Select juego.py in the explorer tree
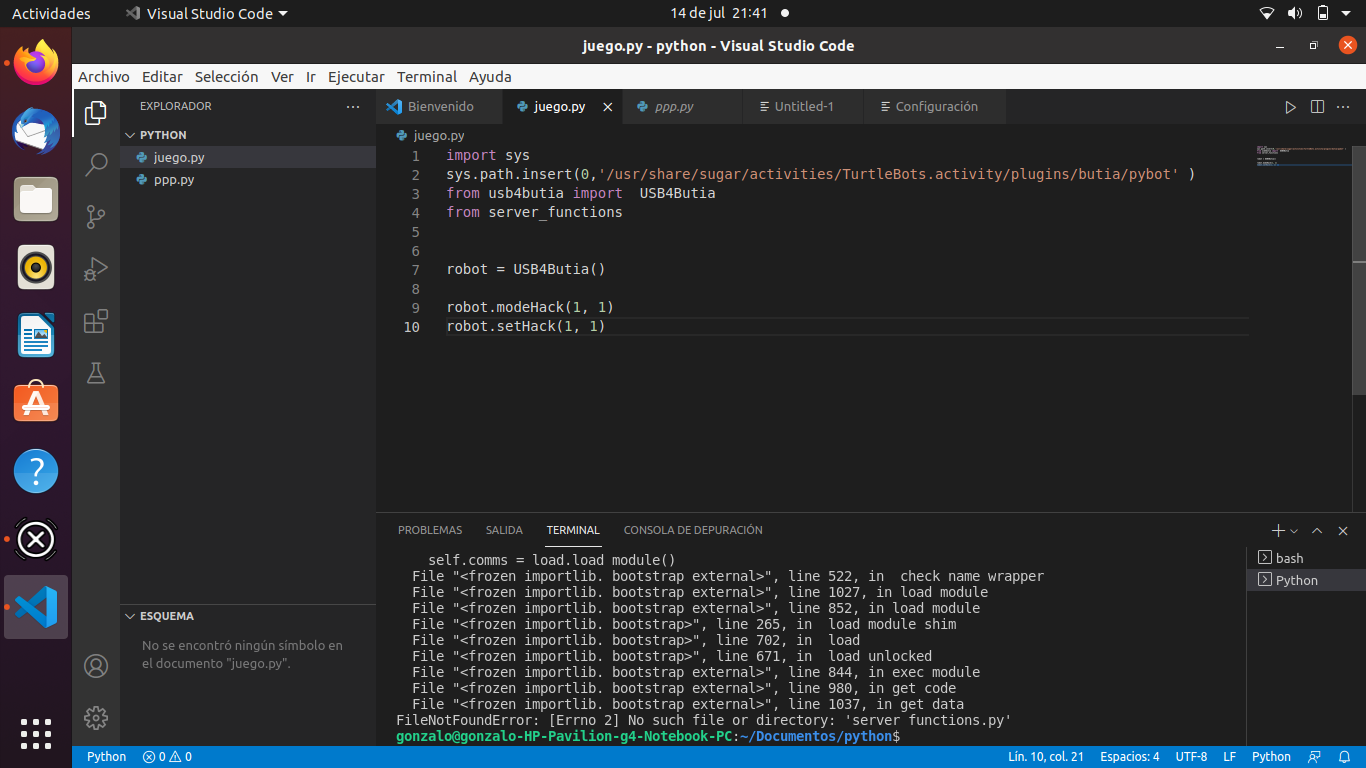1366x768 pixels. (248, 157)
